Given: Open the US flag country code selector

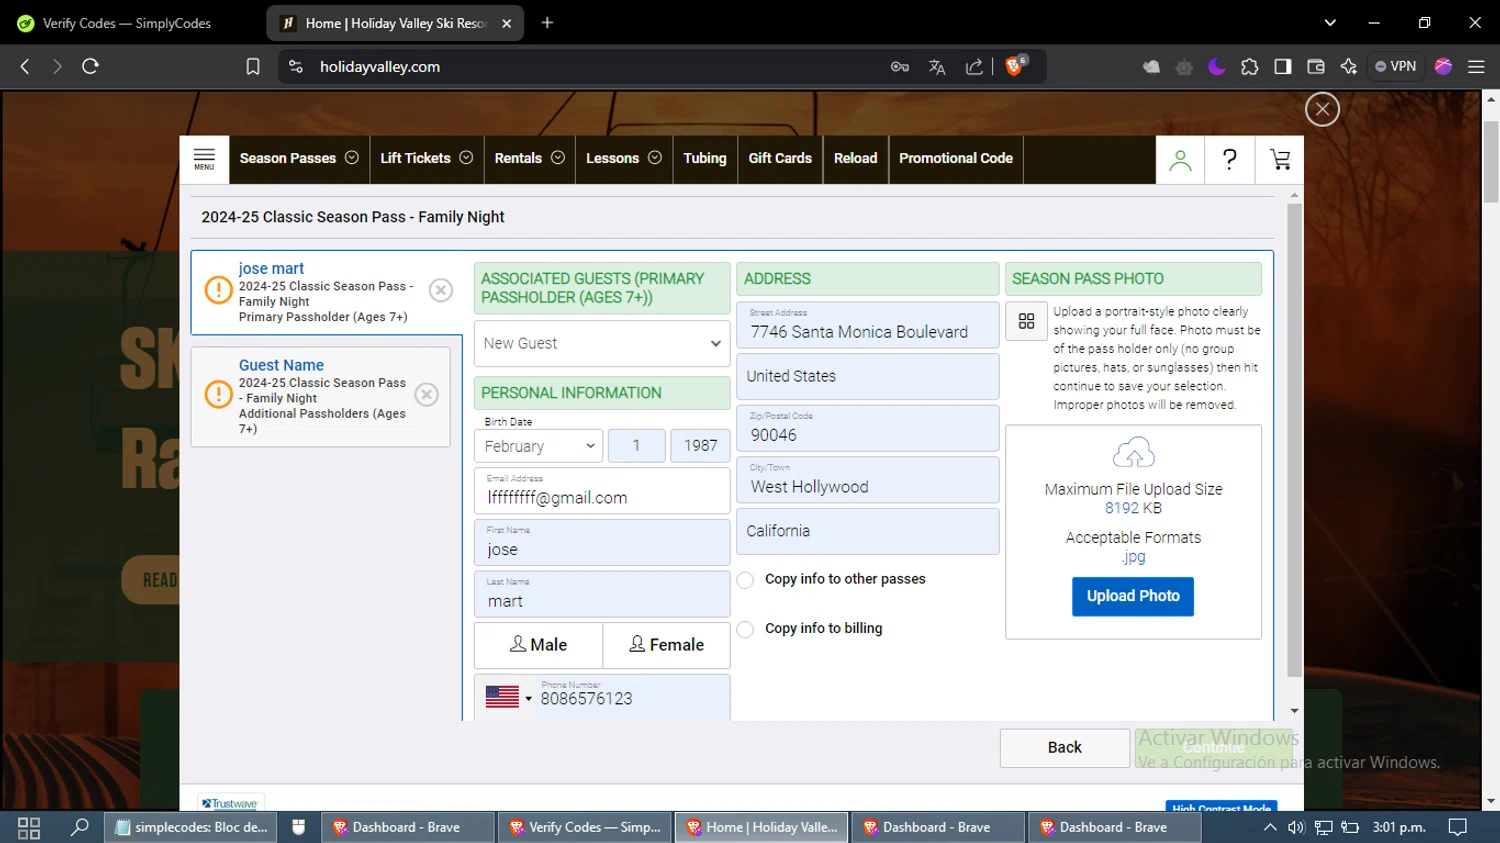Looking at the screenshot, I should point(508,697).
